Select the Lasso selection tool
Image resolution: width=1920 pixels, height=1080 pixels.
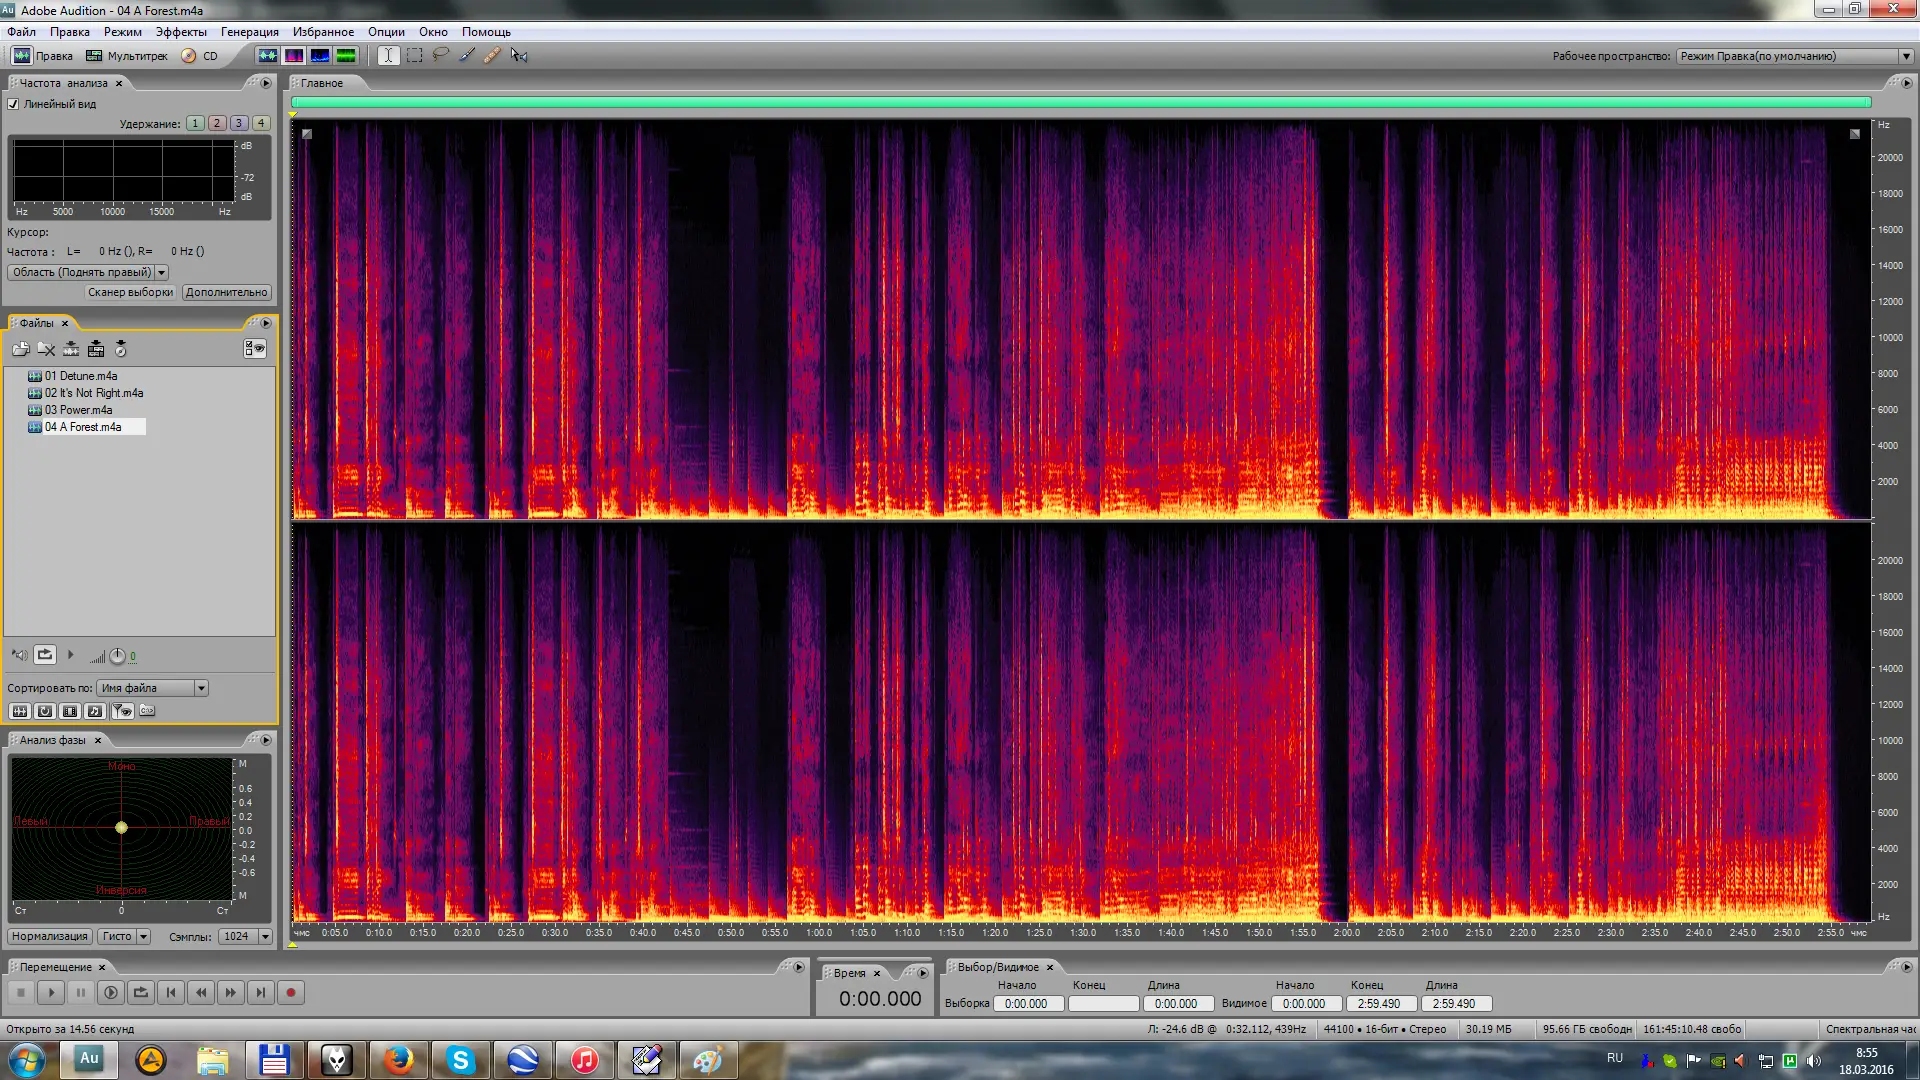tap(440, 56)
